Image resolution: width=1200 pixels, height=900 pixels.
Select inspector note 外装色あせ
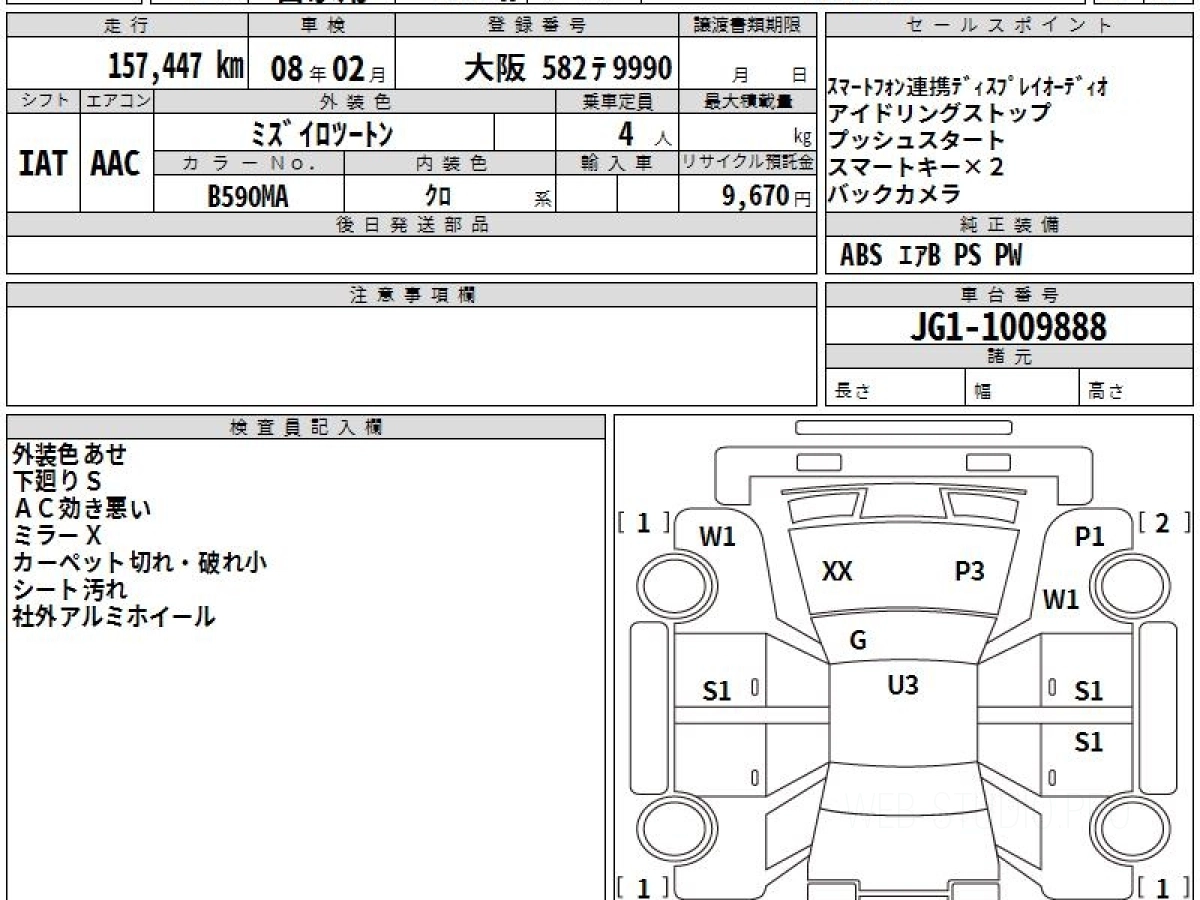(70, 455)
